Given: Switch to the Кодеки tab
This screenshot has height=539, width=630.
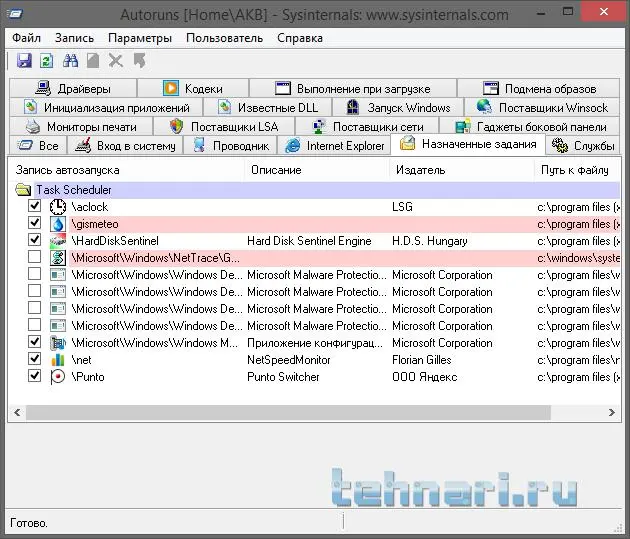Looking at the screenshot, I should pyautogui.click(x=193, y=88).
